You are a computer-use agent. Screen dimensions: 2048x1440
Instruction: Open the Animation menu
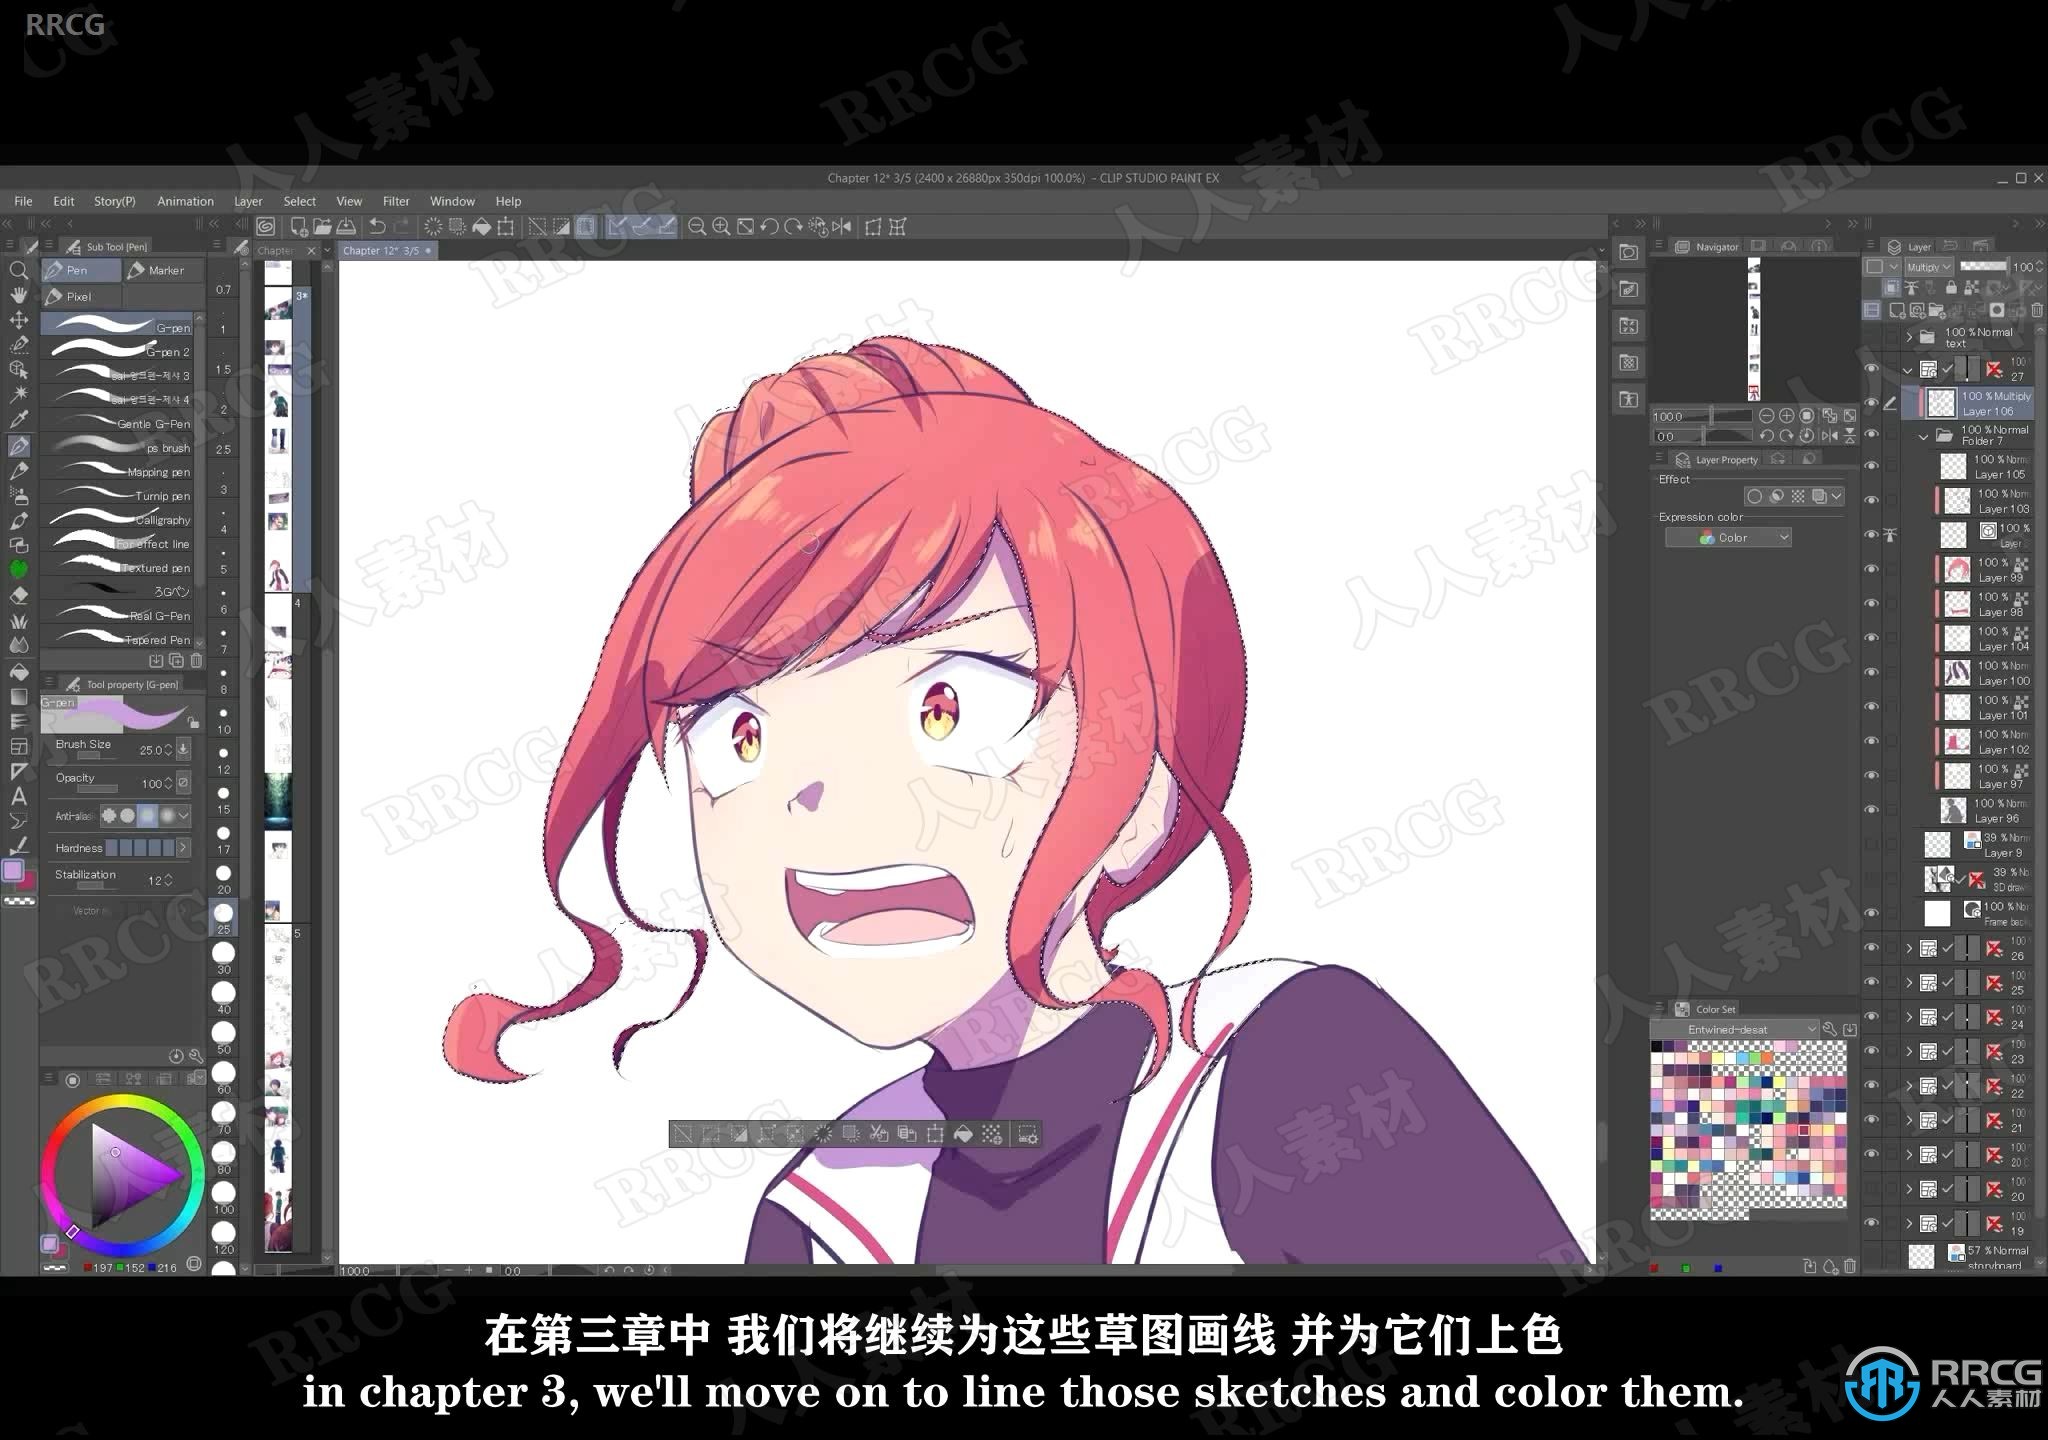[x=185, y=201]
